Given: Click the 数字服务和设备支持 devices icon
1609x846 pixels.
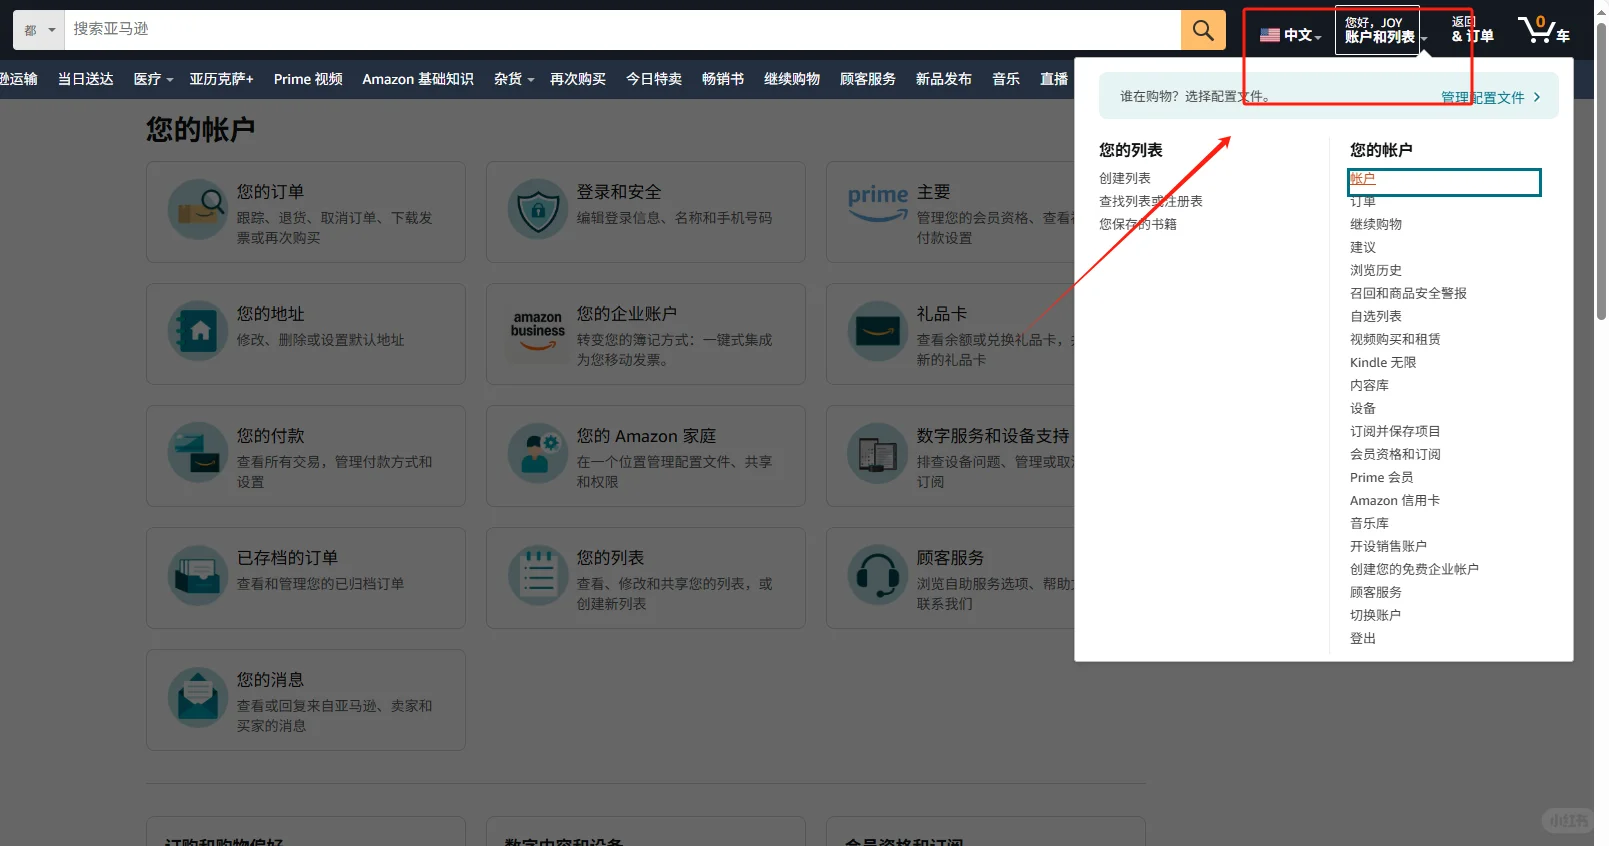Looking at the screenshot, I should click(878, 453).
